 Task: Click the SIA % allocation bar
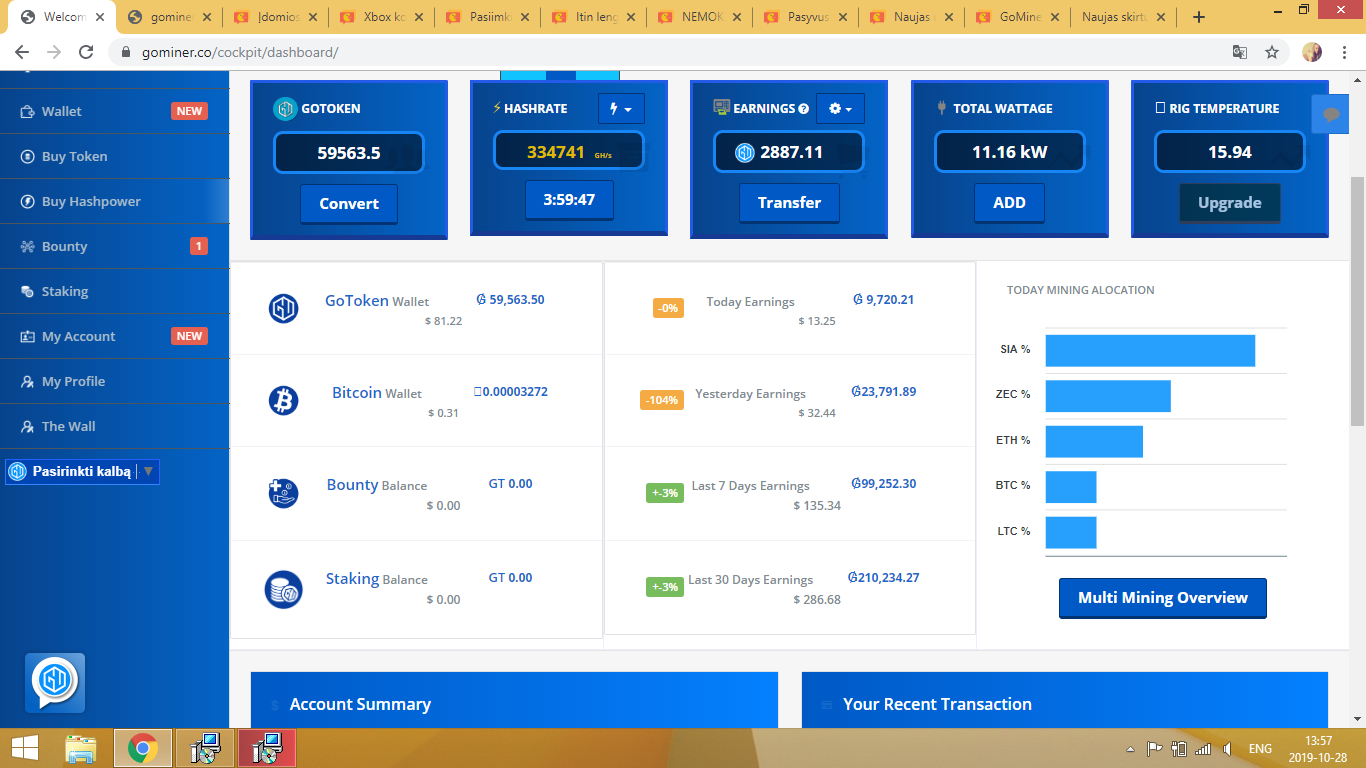pyautogui.click(x=1150, y=350)
